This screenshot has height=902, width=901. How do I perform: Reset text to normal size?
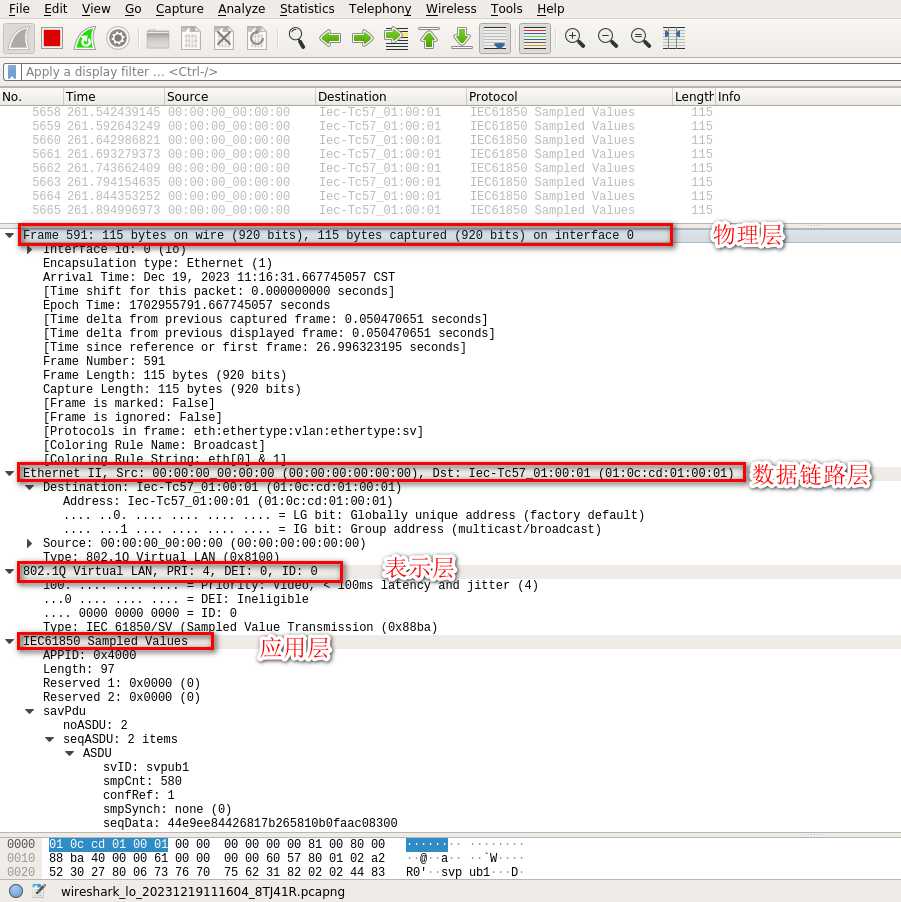640,39
